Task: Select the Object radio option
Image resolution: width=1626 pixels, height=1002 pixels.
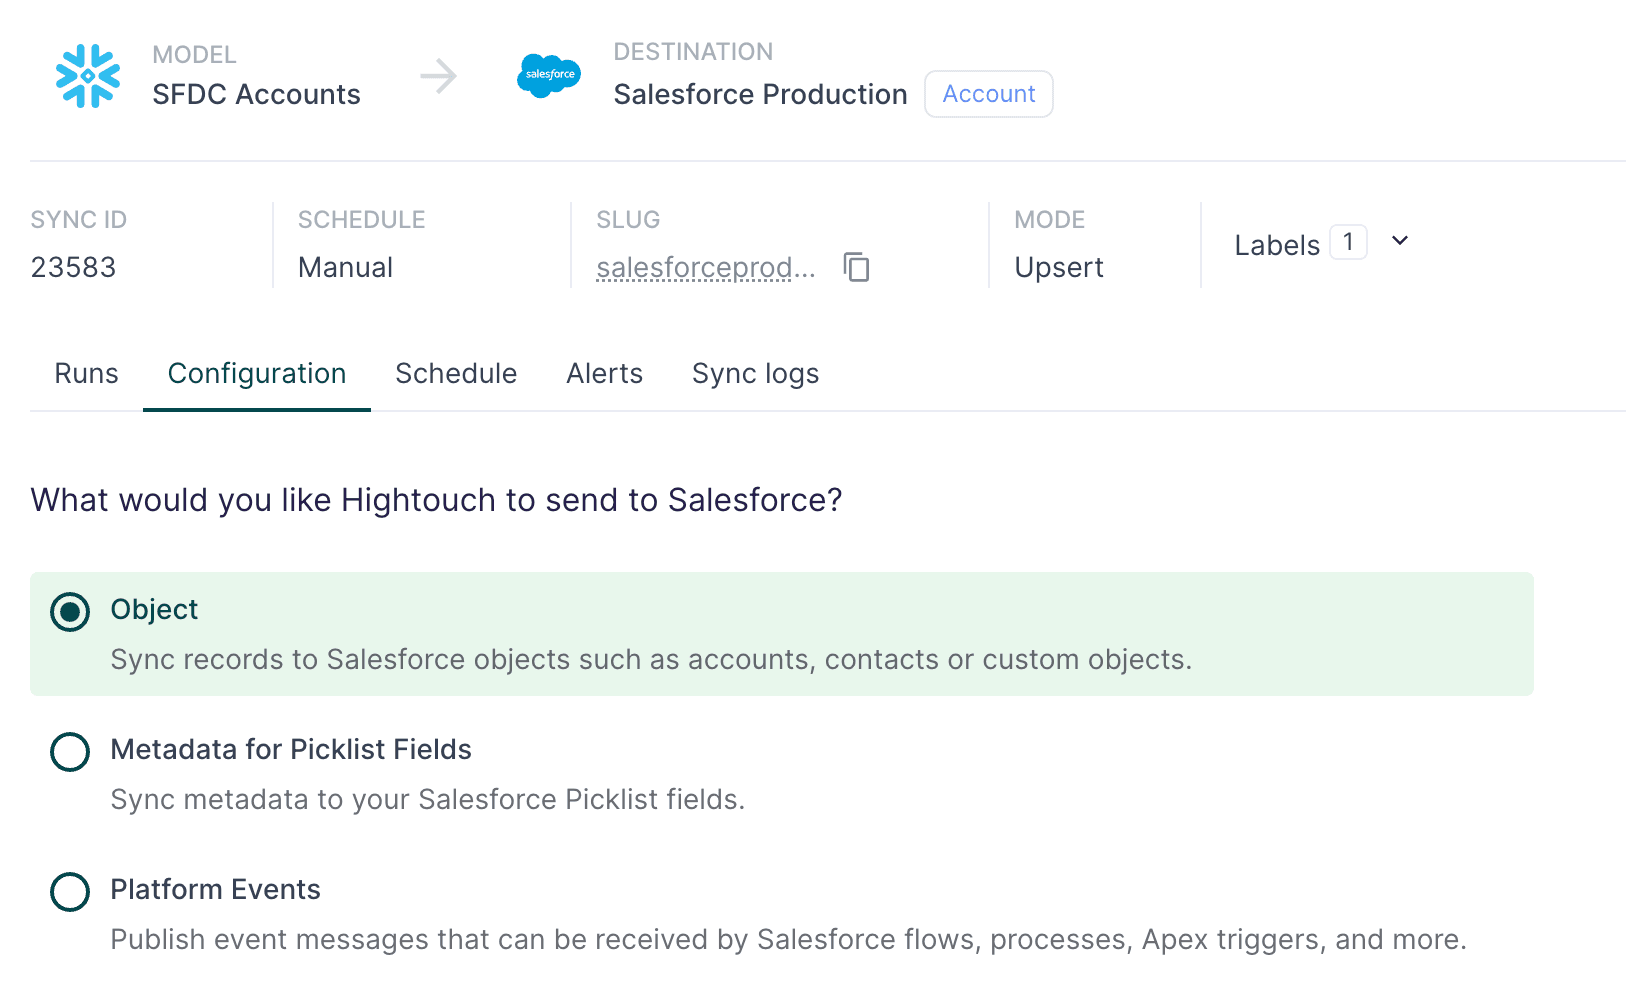Action: pos(70,611)
